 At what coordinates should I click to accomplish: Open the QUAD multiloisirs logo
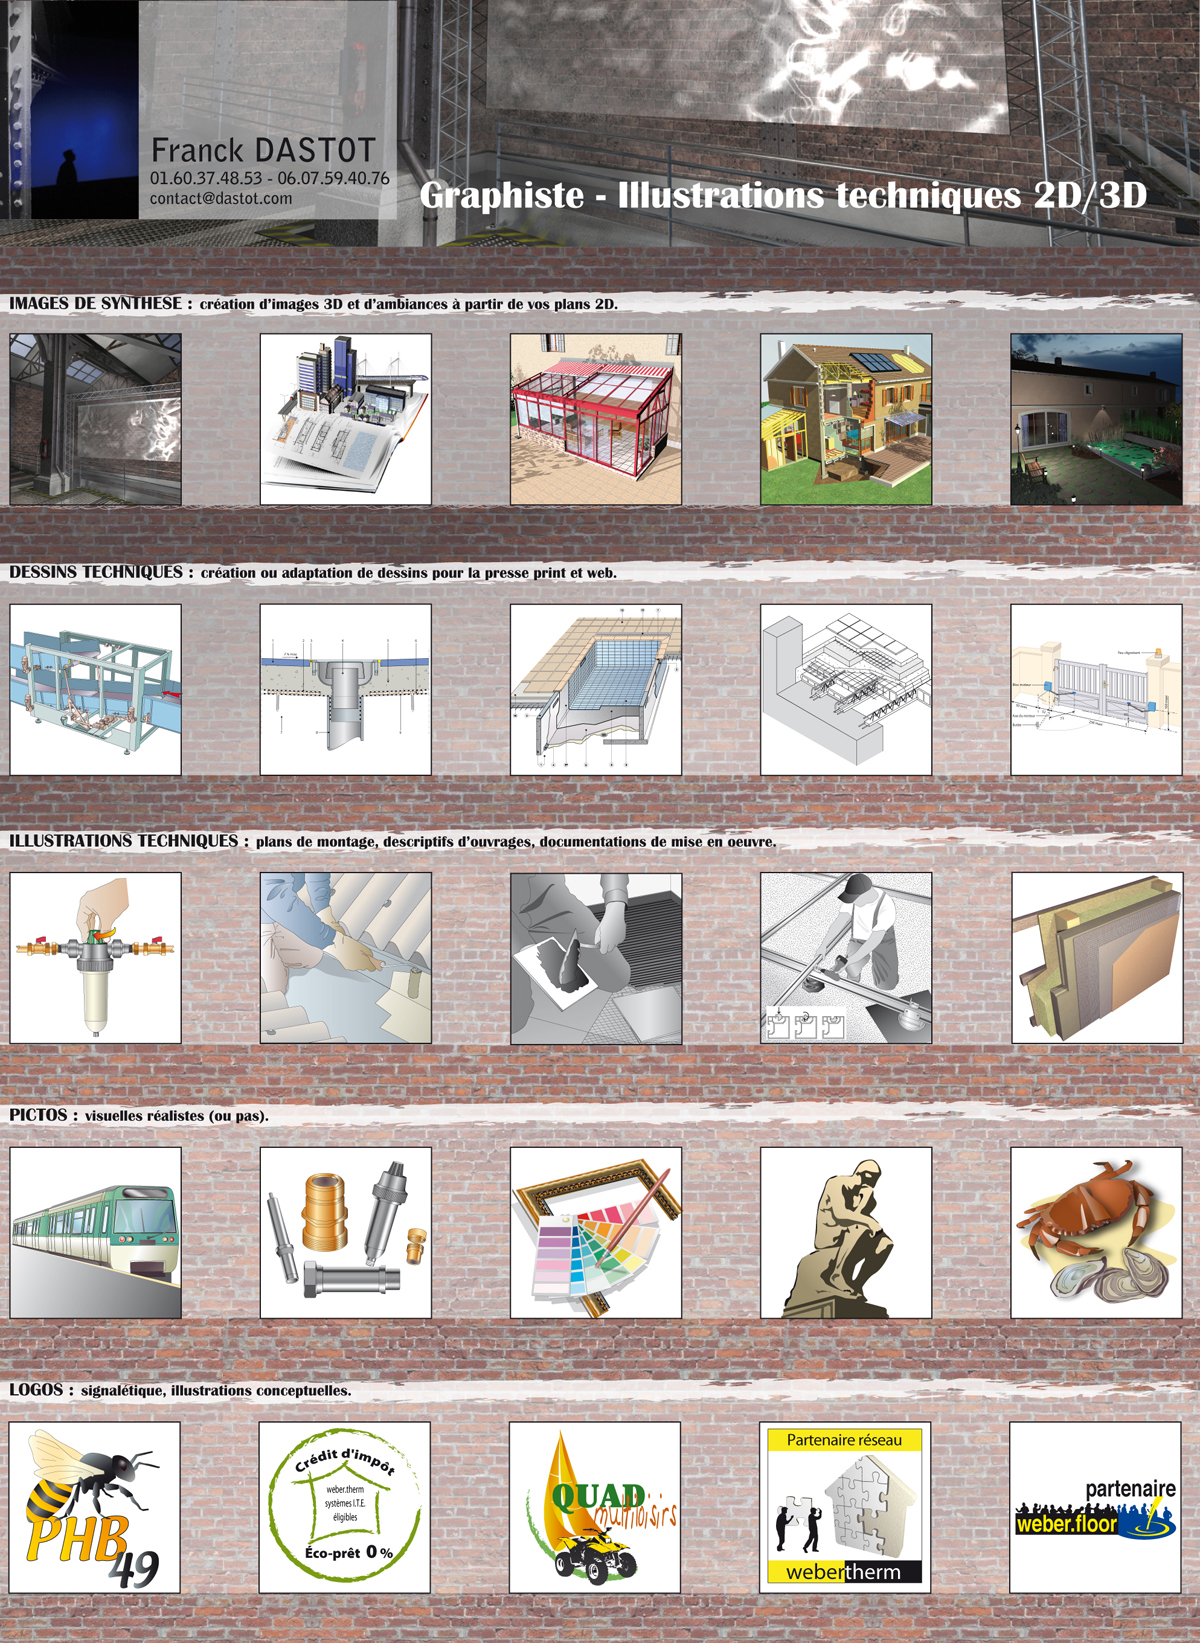[595, 1507]
